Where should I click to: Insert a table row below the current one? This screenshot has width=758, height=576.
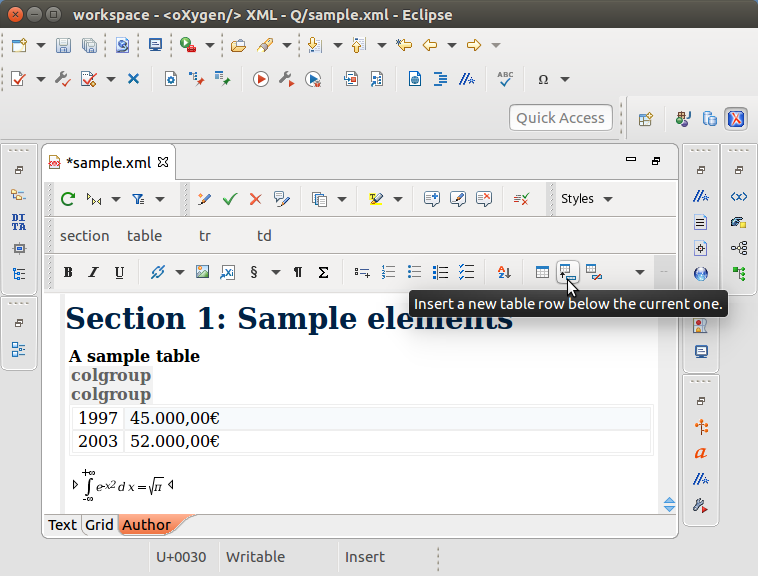tap(568, 273)
